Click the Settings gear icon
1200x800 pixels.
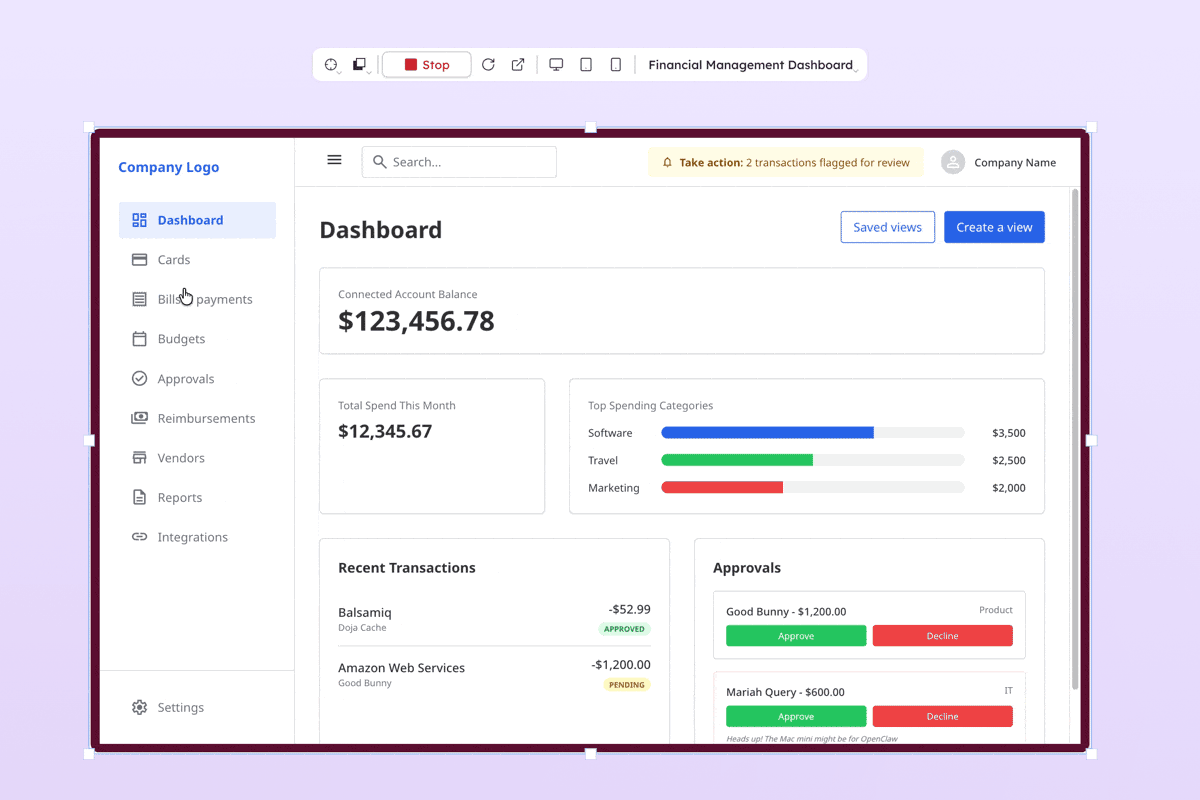point(140,707)
